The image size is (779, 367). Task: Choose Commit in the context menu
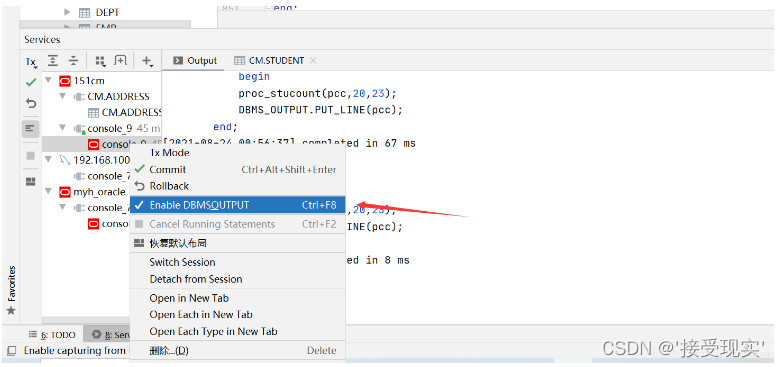237,169
